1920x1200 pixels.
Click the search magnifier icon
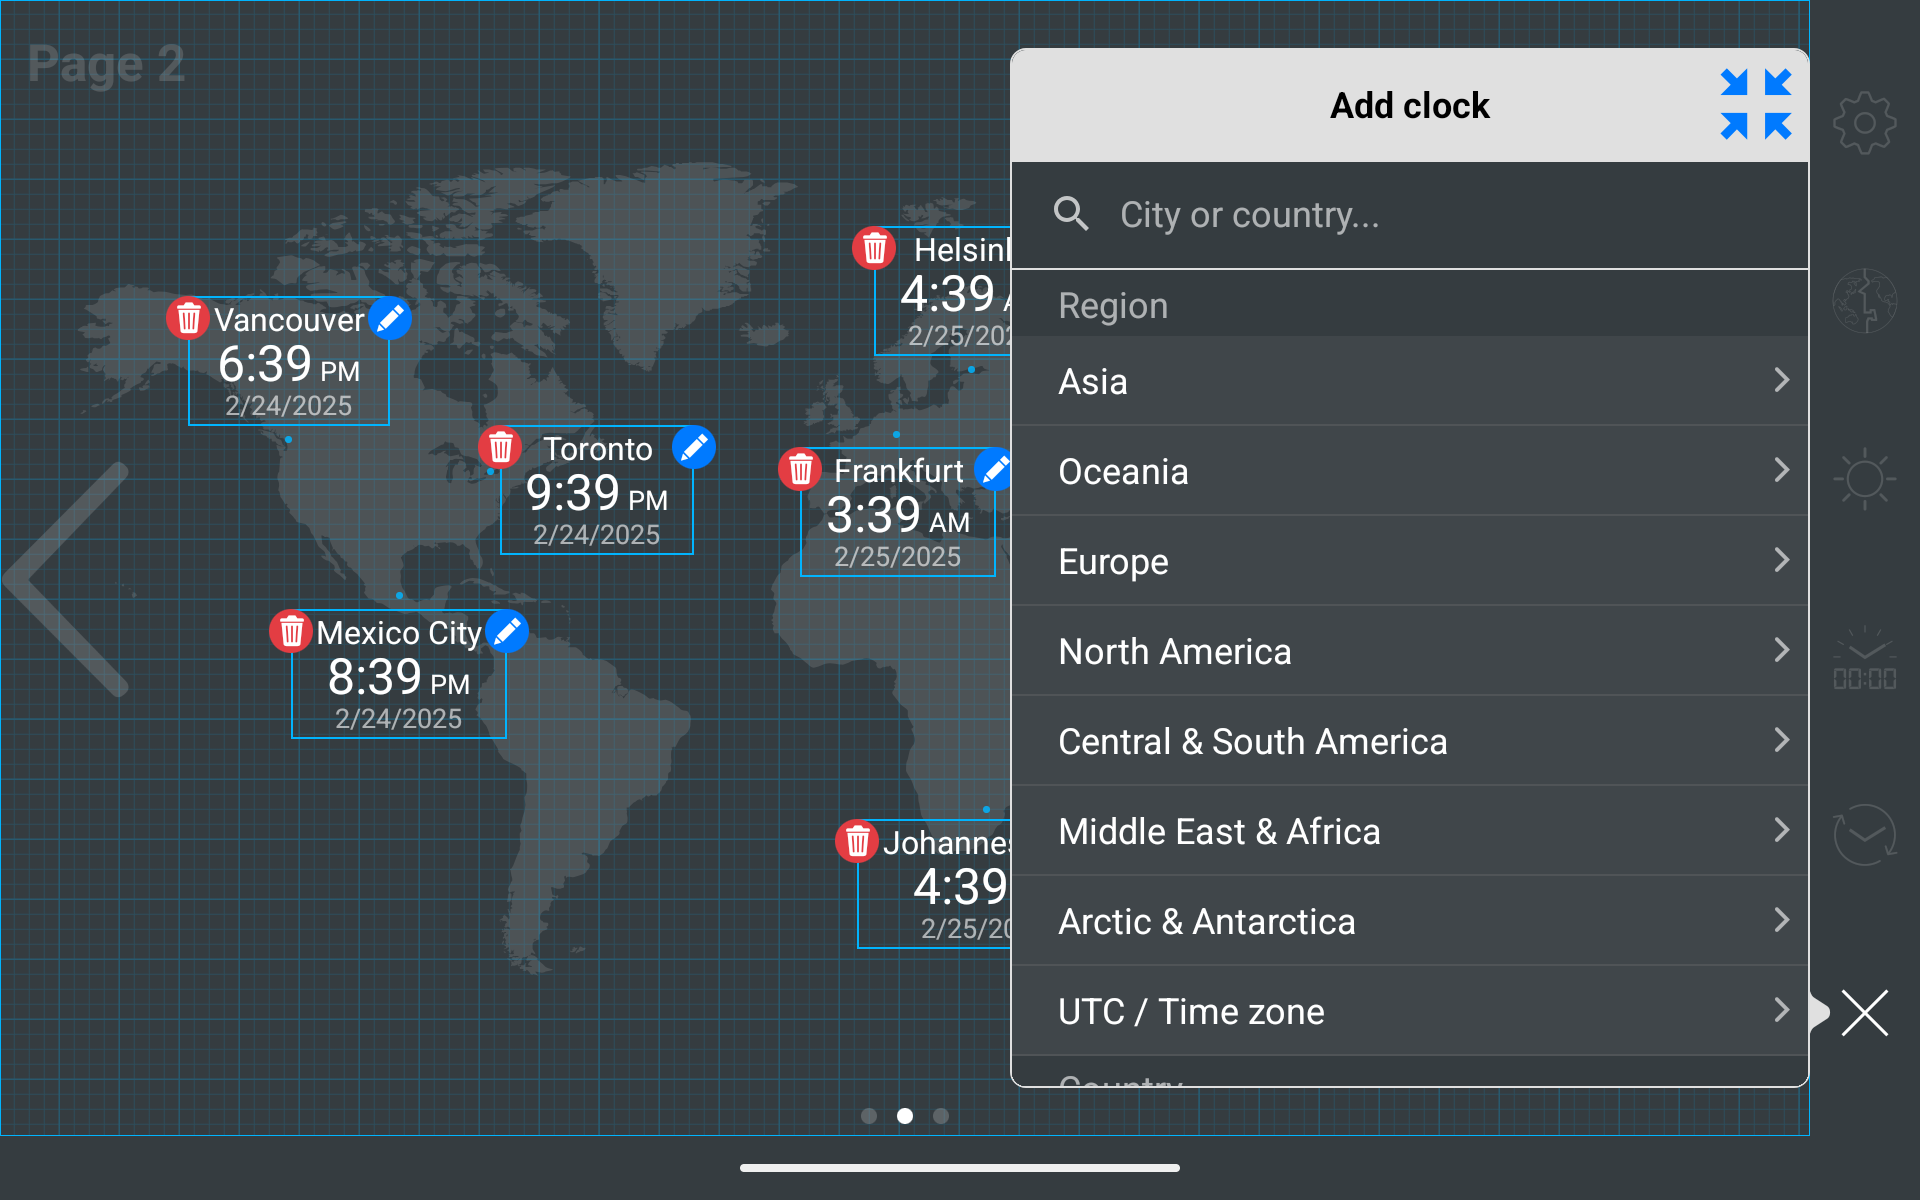coord(1071,214)
